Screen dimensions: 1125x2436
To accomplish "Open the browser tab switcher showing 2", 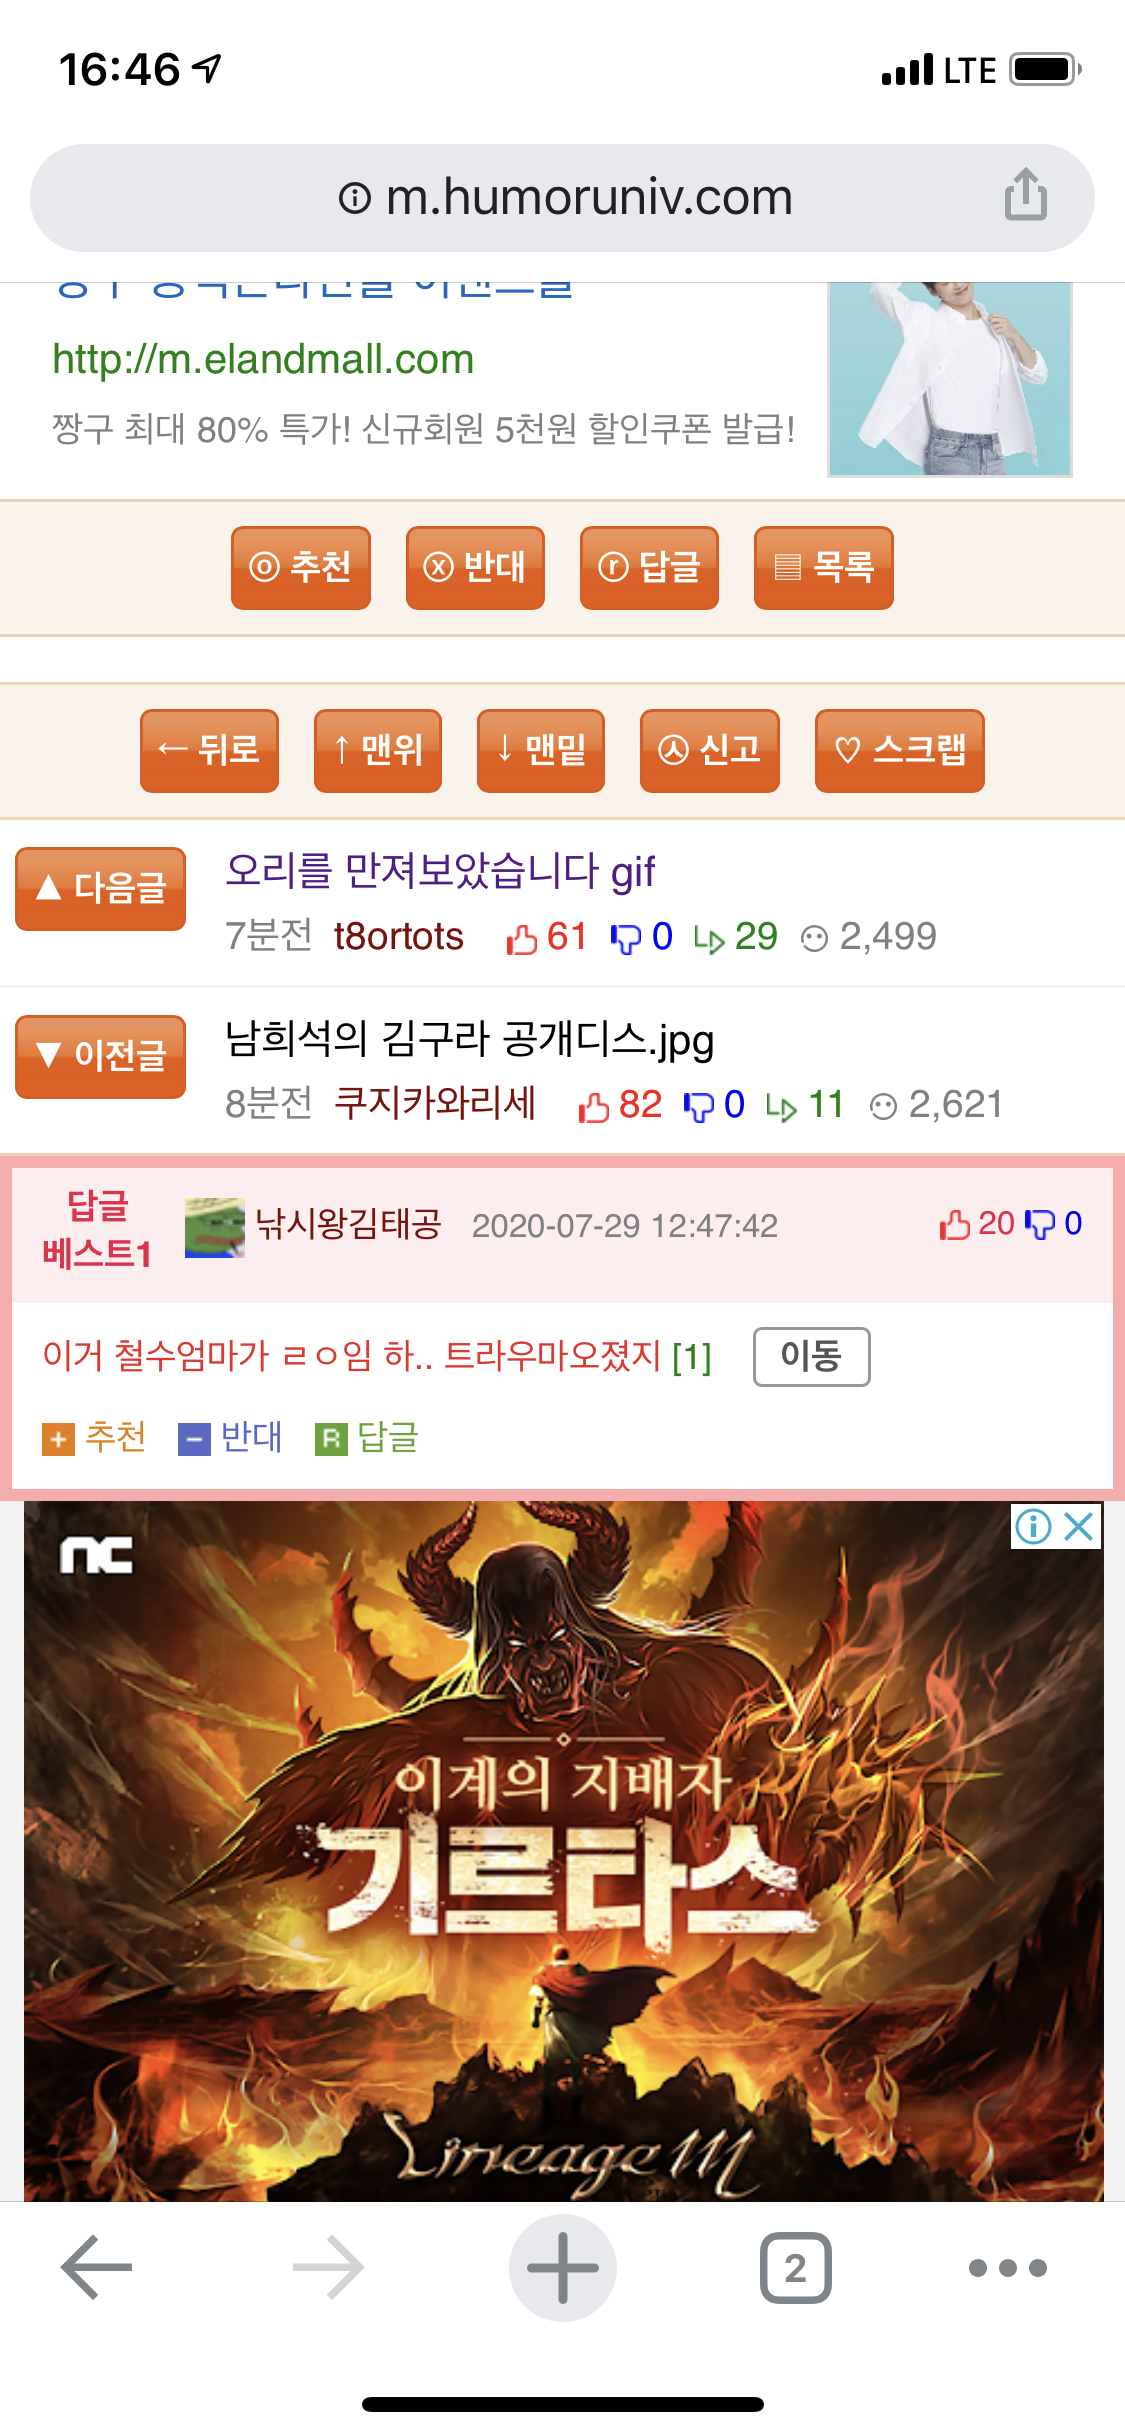I will coord(796,2268).
